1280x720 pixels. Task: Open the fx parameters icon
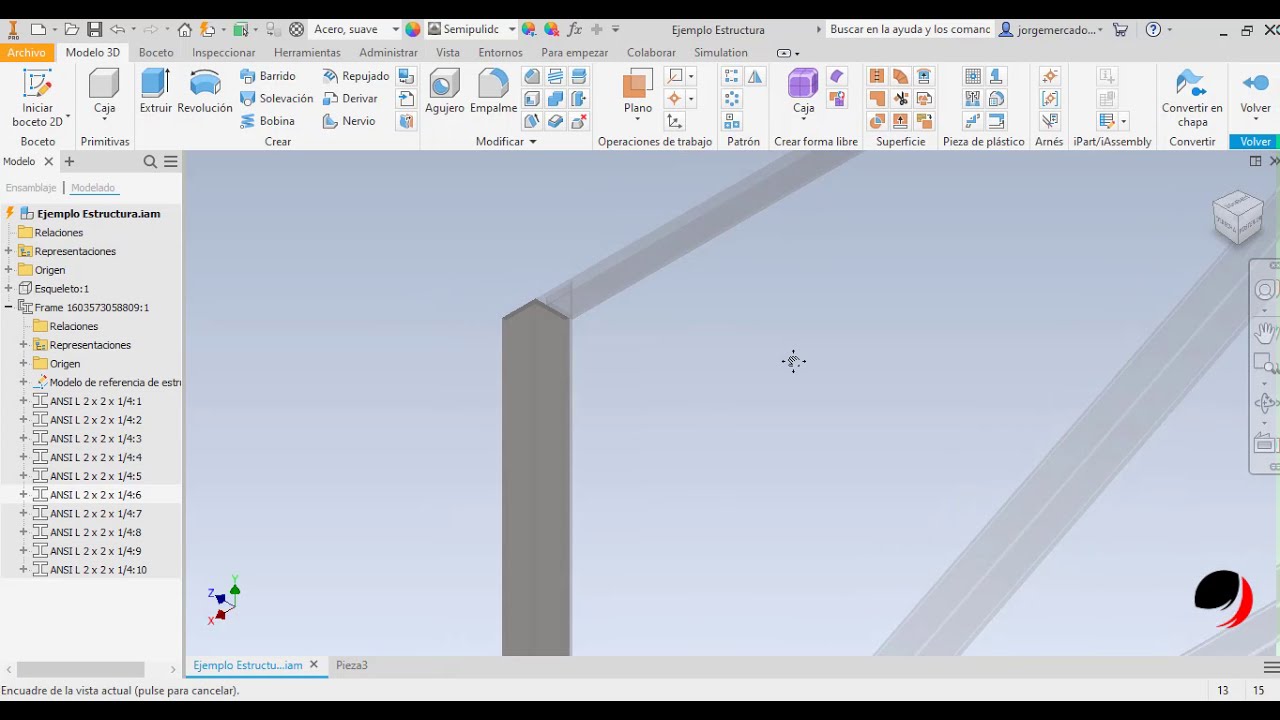(x=574, y=29)
